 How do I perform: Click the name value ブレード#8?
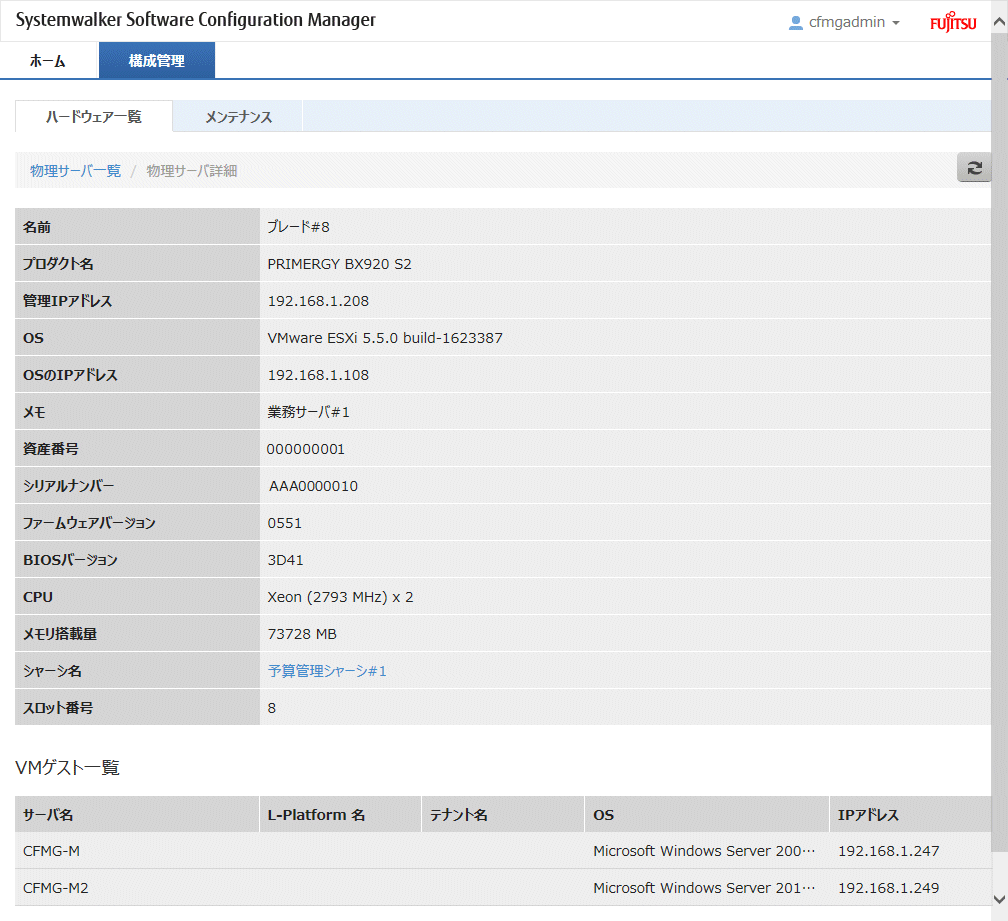(298, 227)
